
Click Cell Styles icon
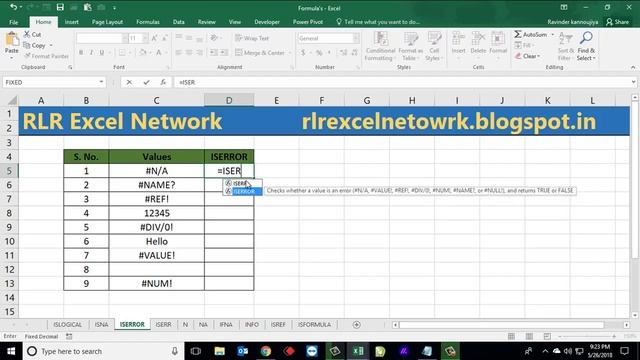(434, 39)
